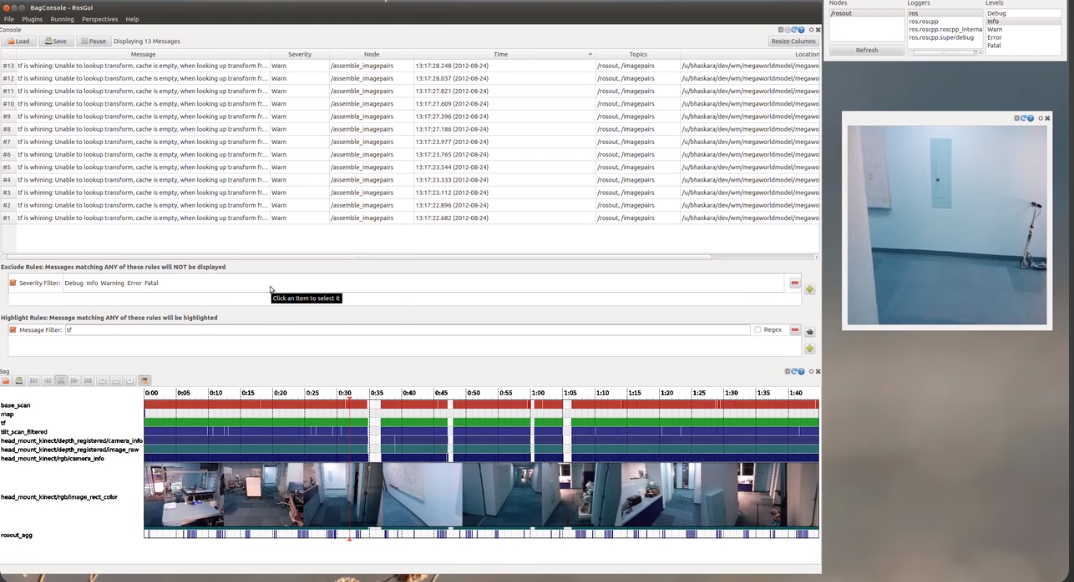
Task: Sort by the Severity column header
Action: 299,54
